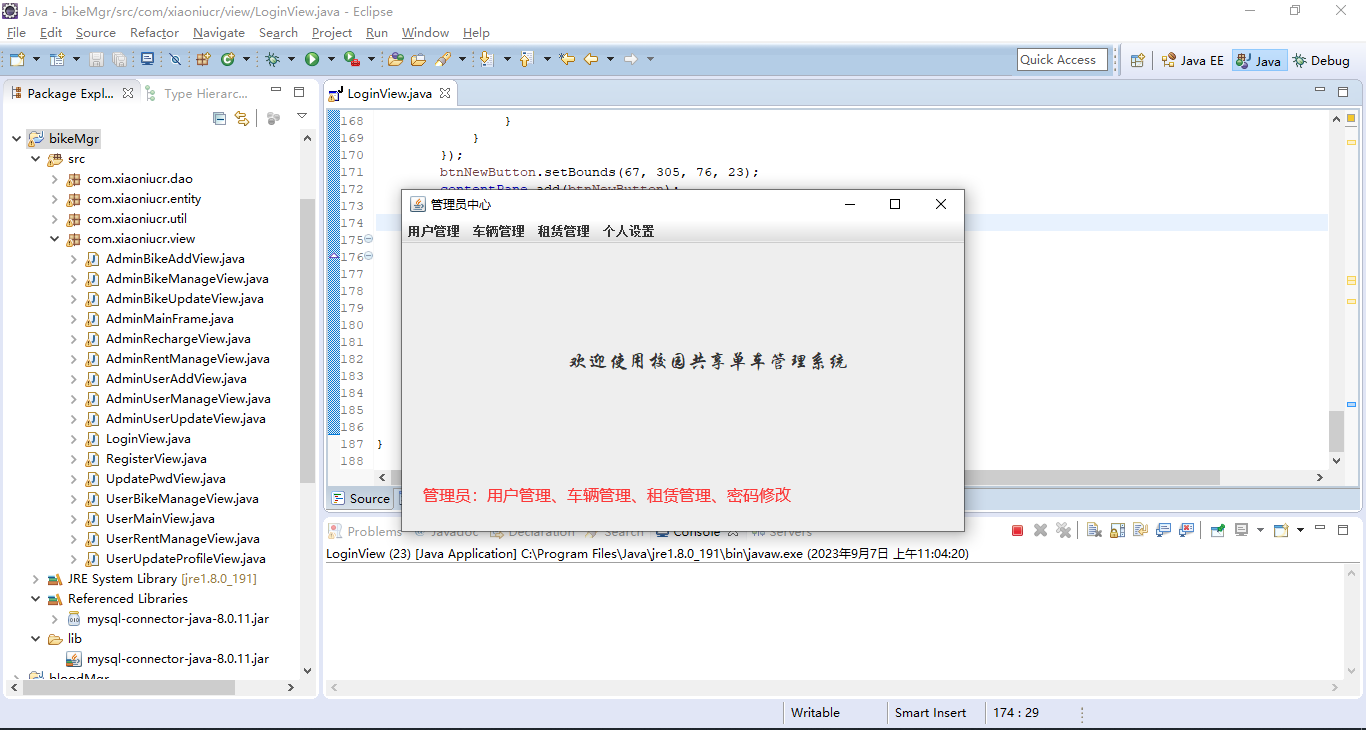This screenshot has width=1366, height=730.
Task: Open Package Explorer view menu triangle
Action: click(301, 117)
